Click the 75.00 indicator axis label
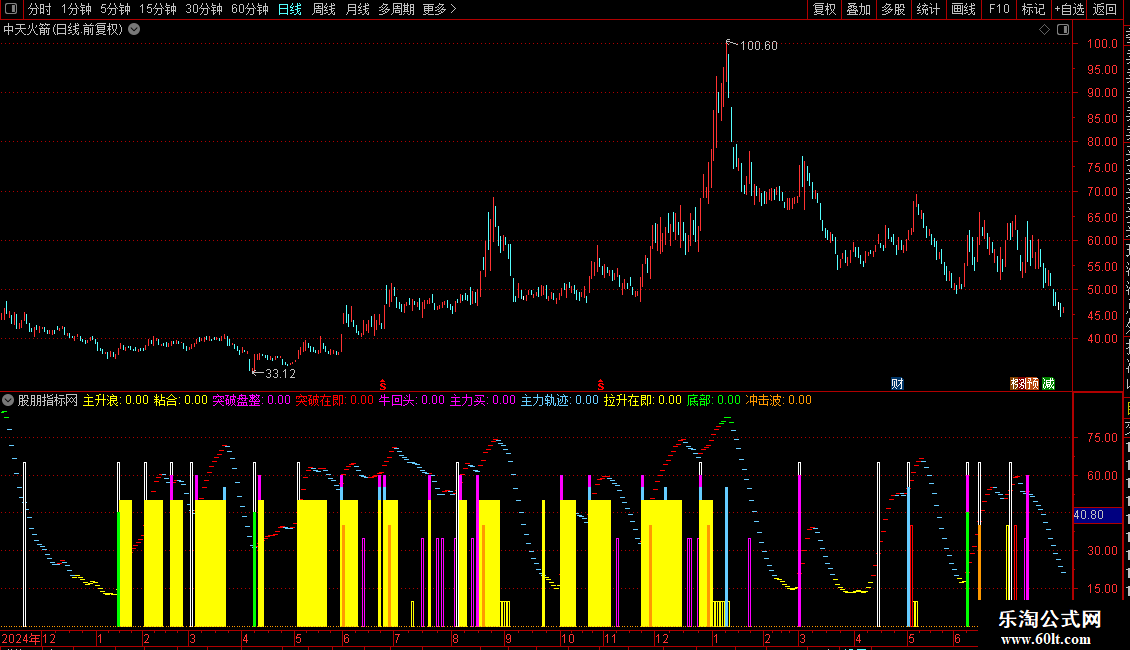1130x650 pixels. point(1102,437)
